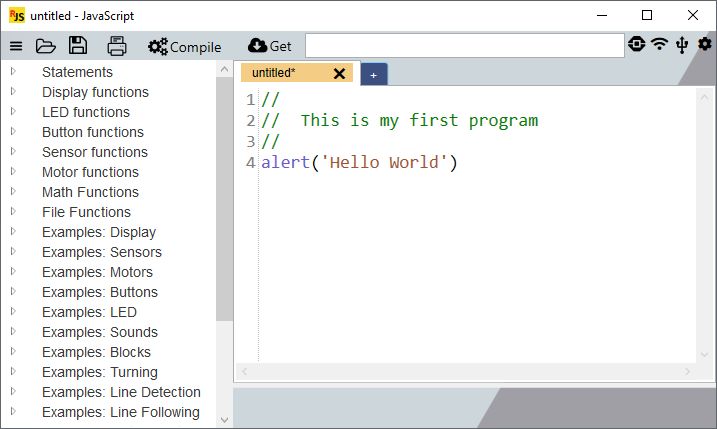
Task: Click the editor scroll up arrow
Action: [x=704, y=97]
